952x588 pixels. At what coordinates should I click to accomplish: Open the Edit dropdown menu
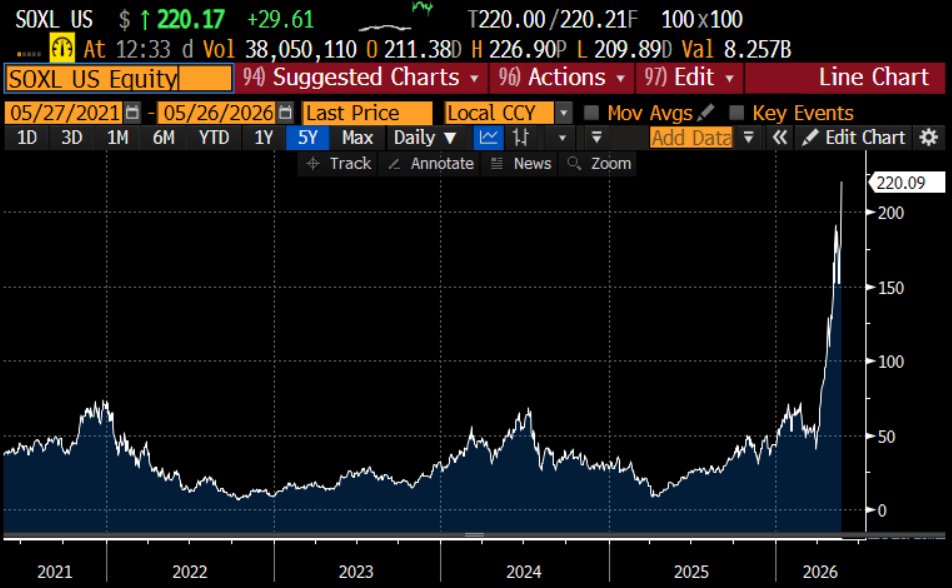pos(689,78)
